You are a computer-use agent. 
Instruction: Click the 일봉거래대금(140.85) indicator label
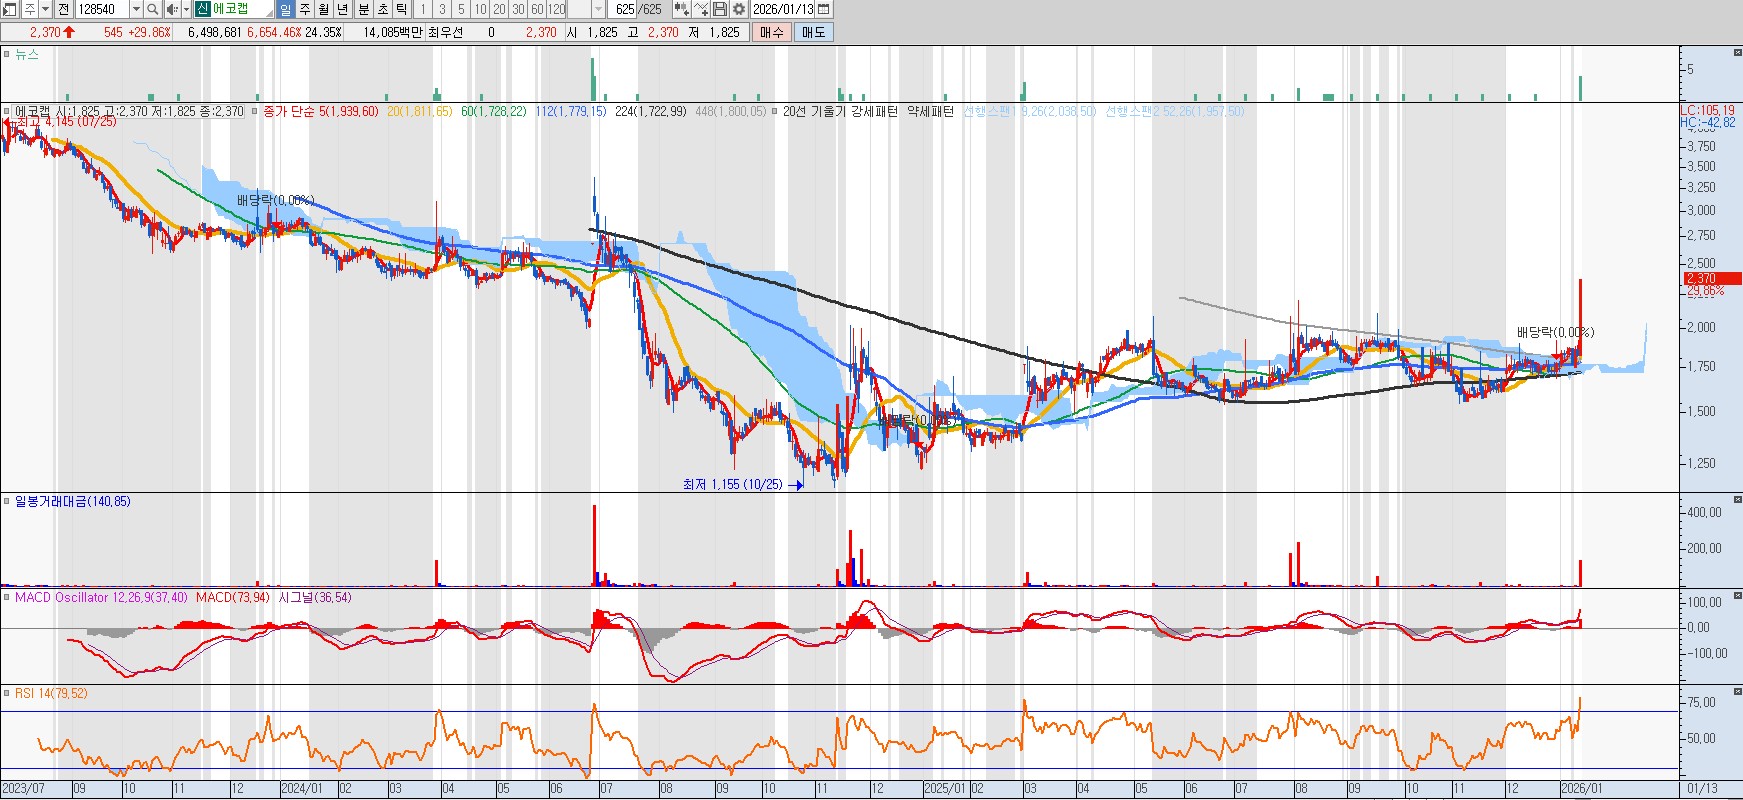pos(72,501)
